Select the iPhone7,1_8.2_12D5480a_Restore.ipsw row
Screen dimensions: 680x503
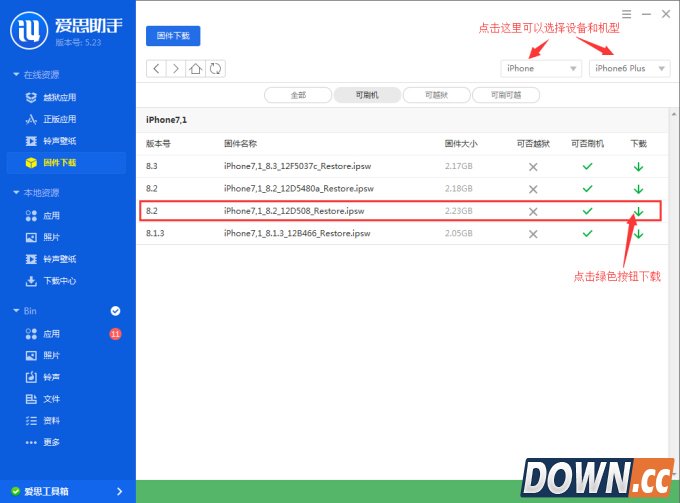pyautogui.click(x=298, y=188)
